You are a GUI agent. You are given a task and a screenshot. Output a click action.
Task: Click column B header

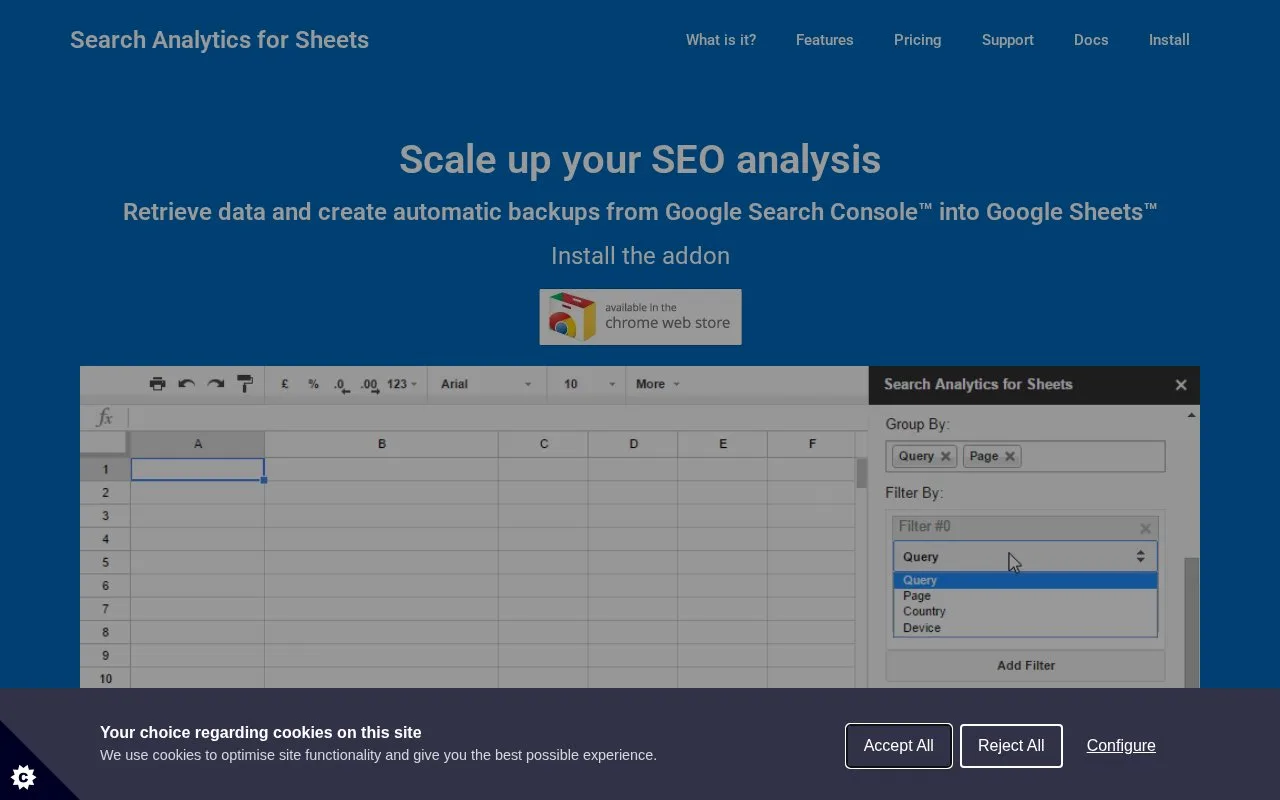[381, 444]
